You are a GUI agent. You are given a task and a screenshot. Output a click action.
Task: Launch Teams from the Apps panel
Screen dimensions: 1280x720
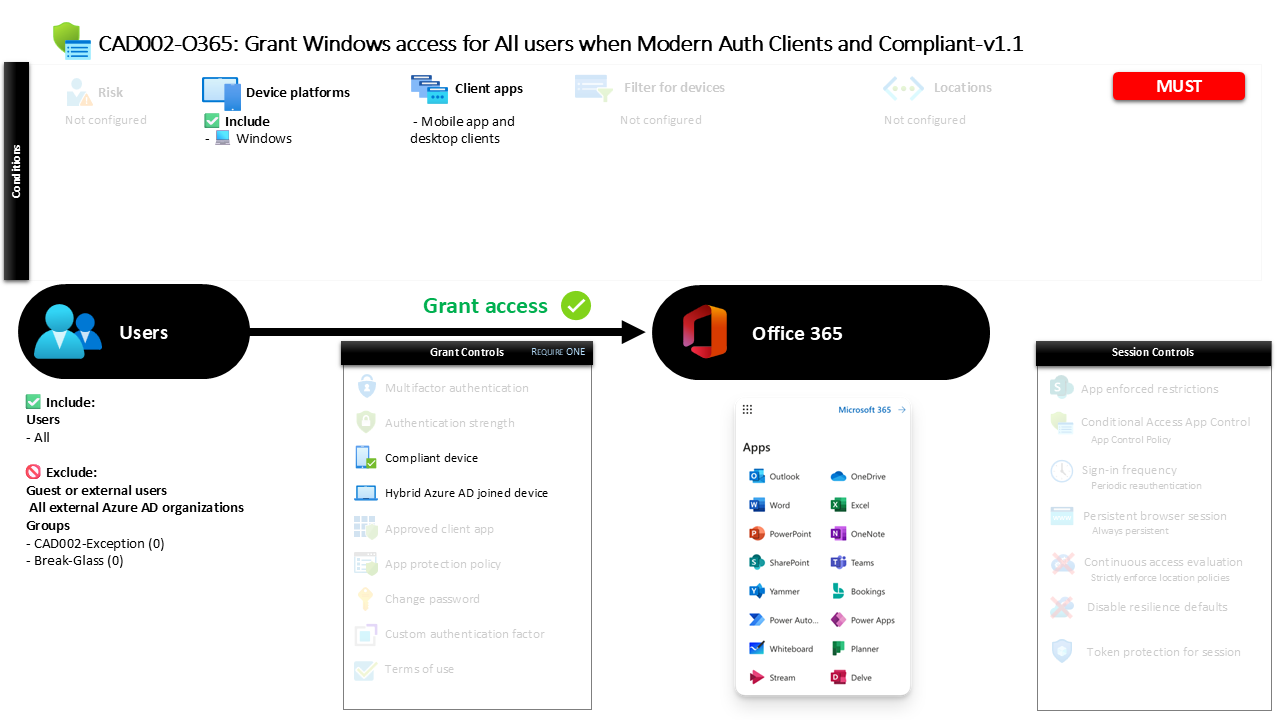(x=836, y=562)
